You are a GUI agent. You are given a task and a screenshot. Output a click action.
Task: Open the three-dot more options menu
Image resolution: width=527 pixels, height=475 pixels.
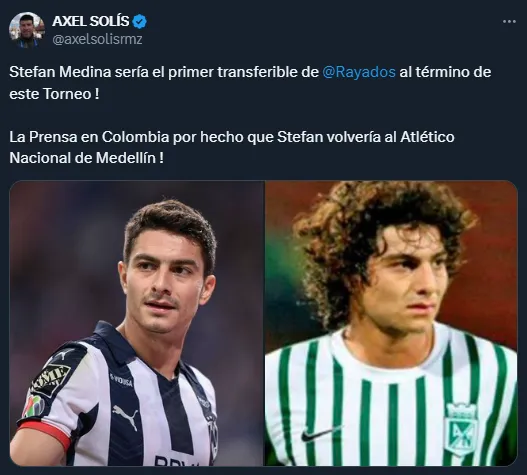pyautogui.click(x=509, y=22)
